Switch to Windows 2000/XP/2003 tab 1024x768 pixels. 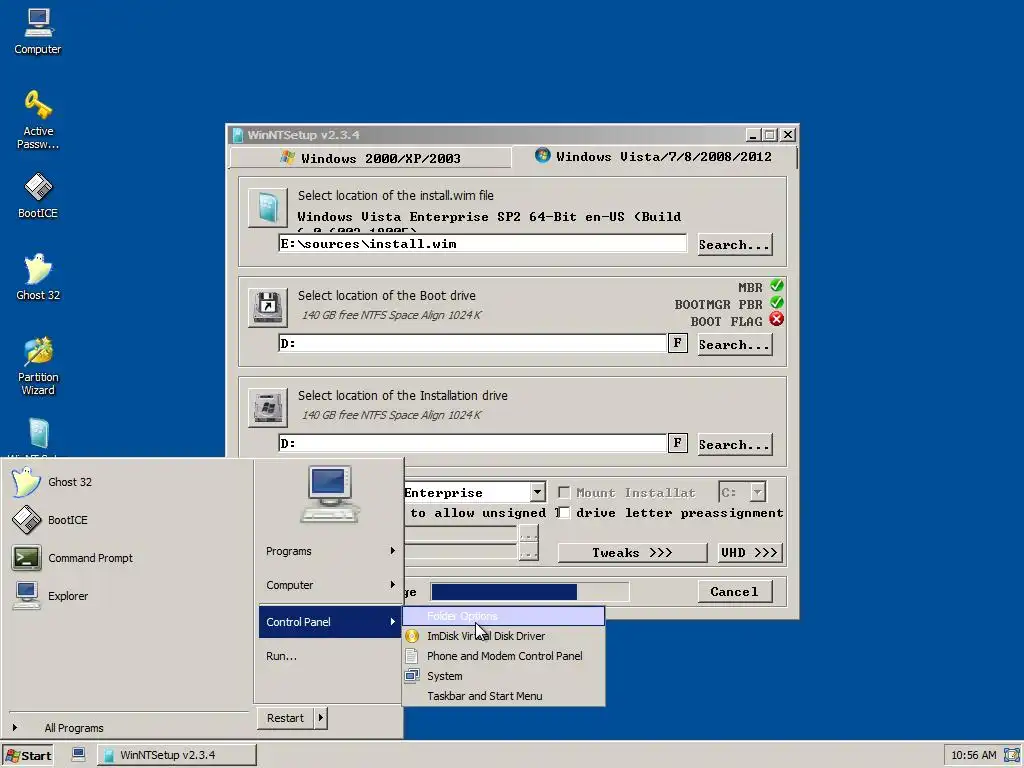point(370,158)
